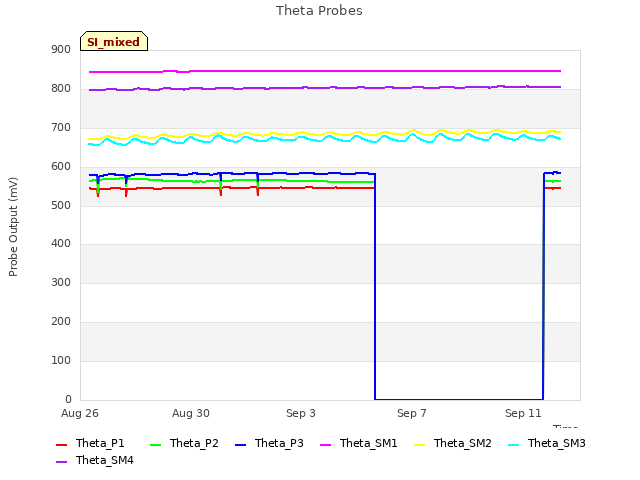640x480 pixels.
Task: Click the 700 y-axis tick label
Action: (61, 128)
